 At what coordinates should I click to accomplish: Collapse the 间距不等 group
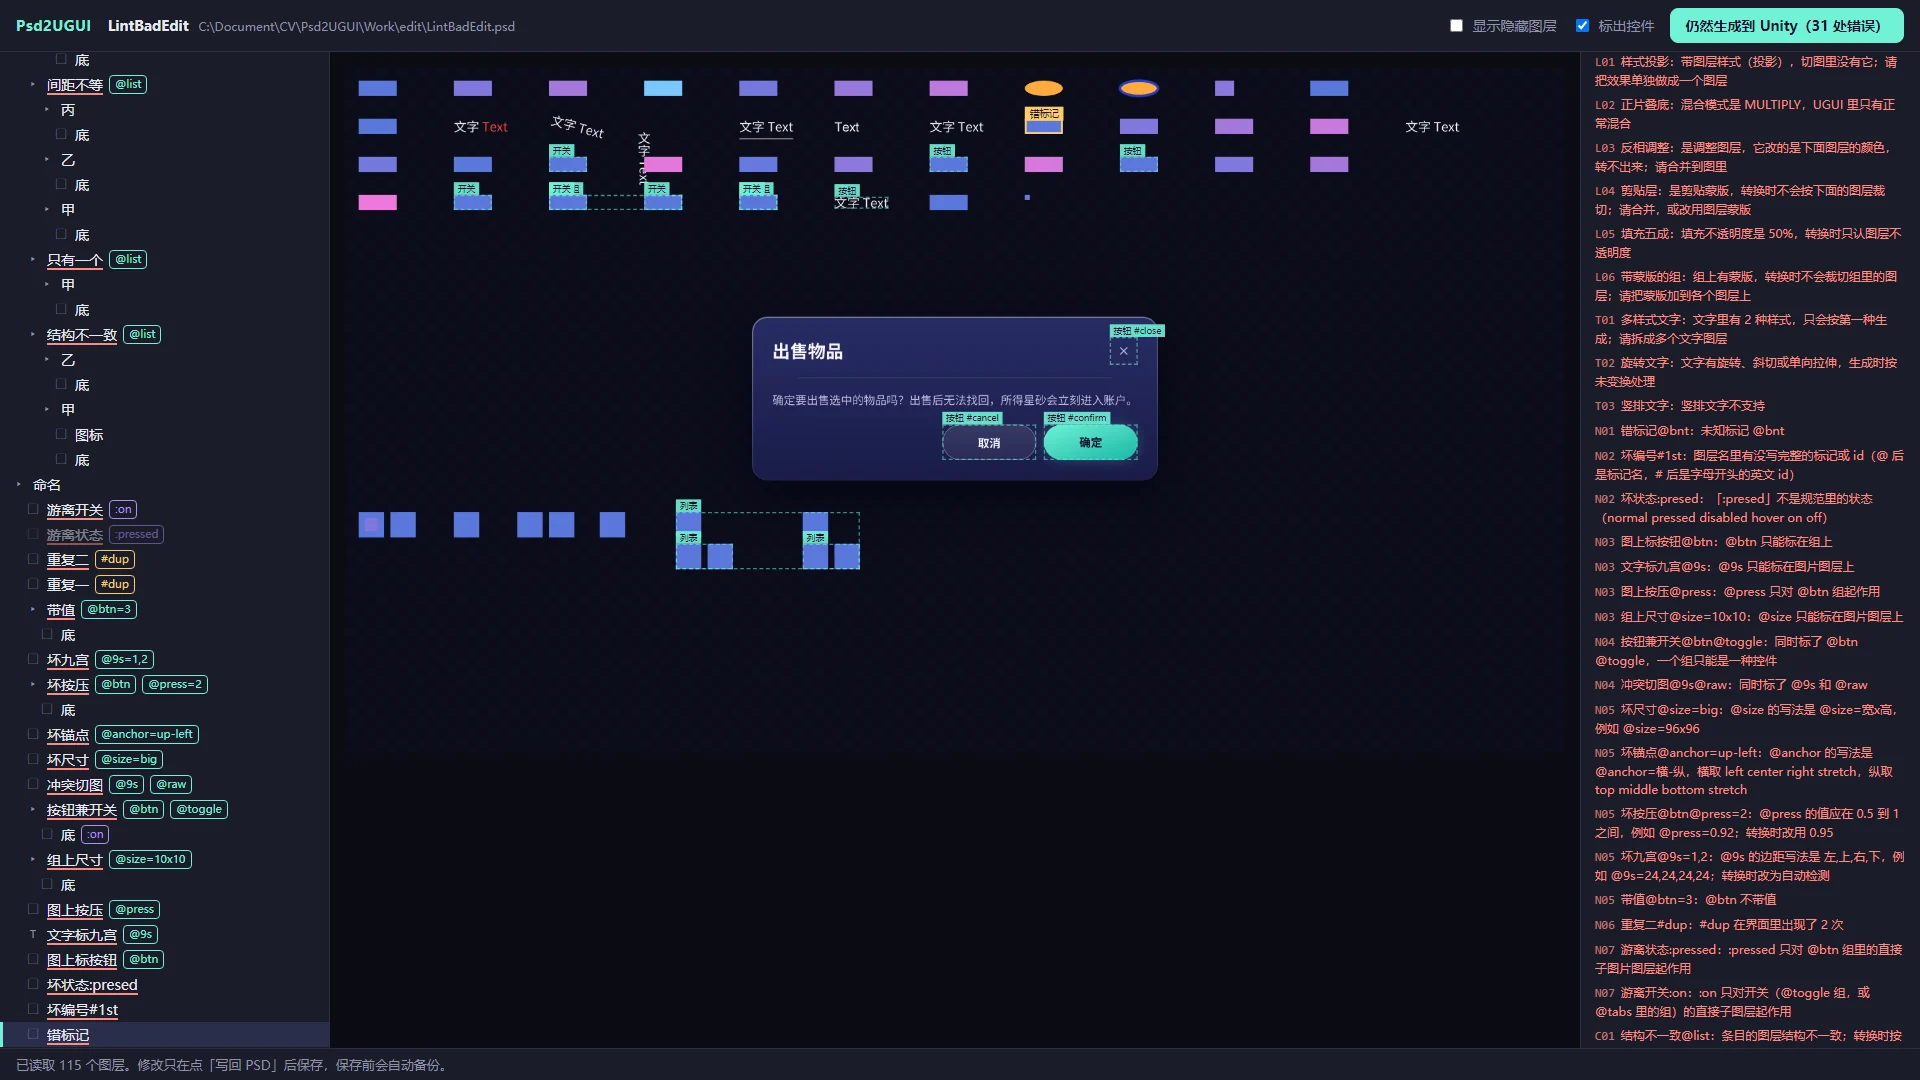pos(33,84)
